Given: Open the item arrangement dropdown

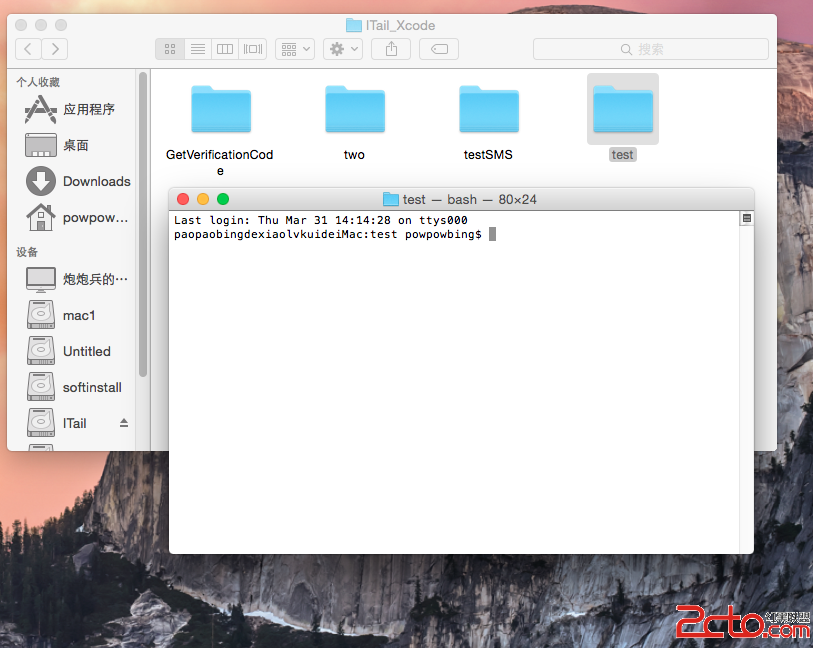Looking at the screenshot, I should (x=295, y=48).
